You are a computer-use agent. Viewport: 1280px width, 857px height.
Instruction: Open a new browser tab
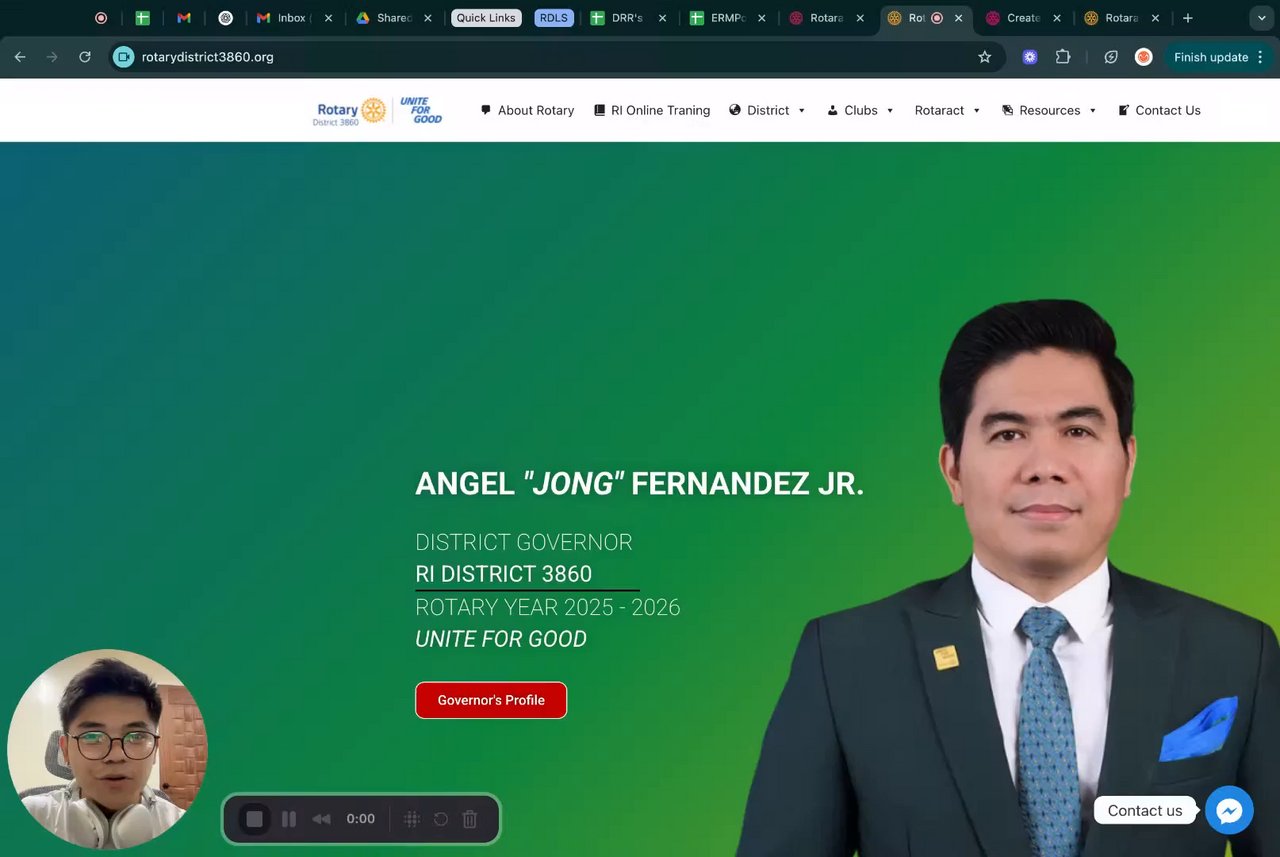coord(1188,18)
